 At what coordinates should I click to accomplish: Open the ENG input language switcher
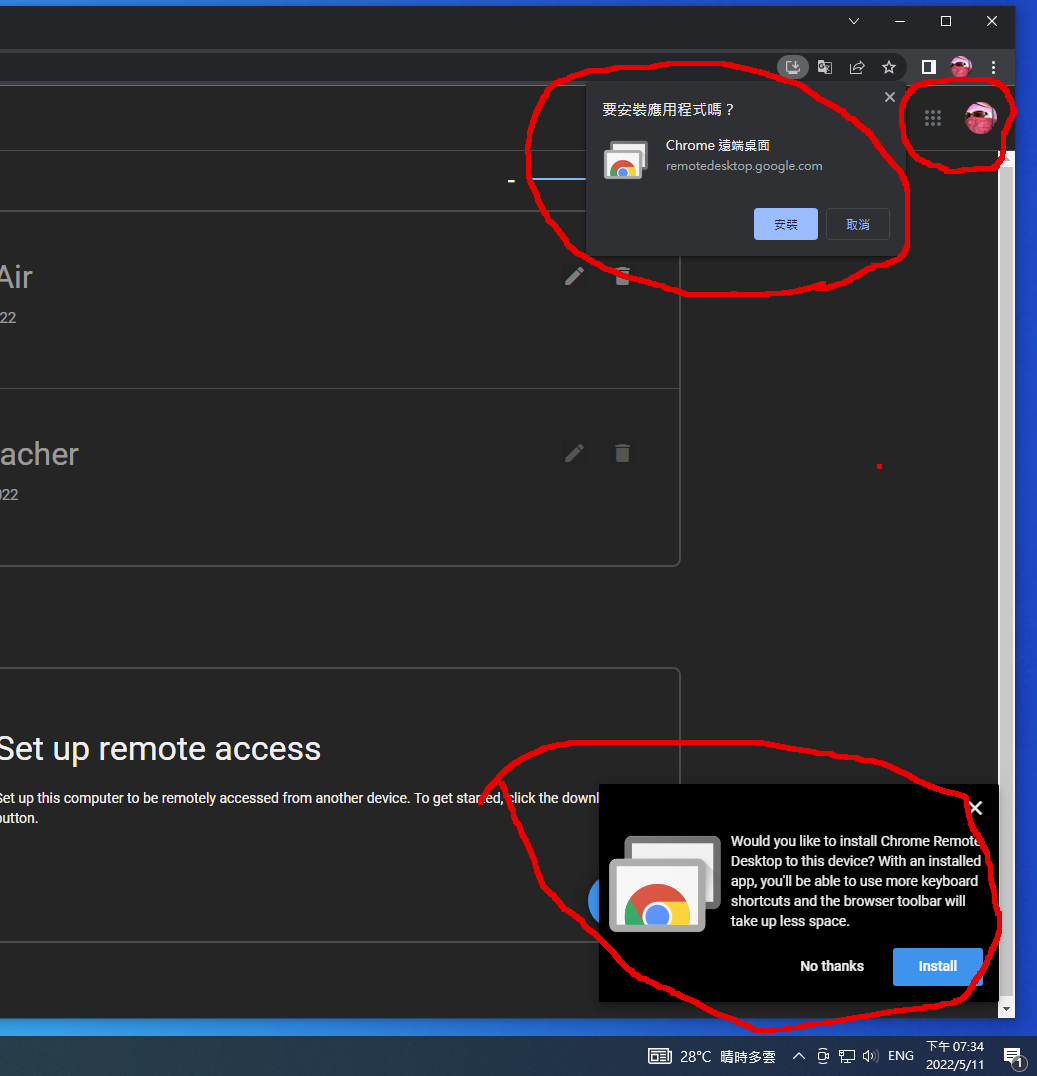pyautogui.click(x=900, y=1056)
